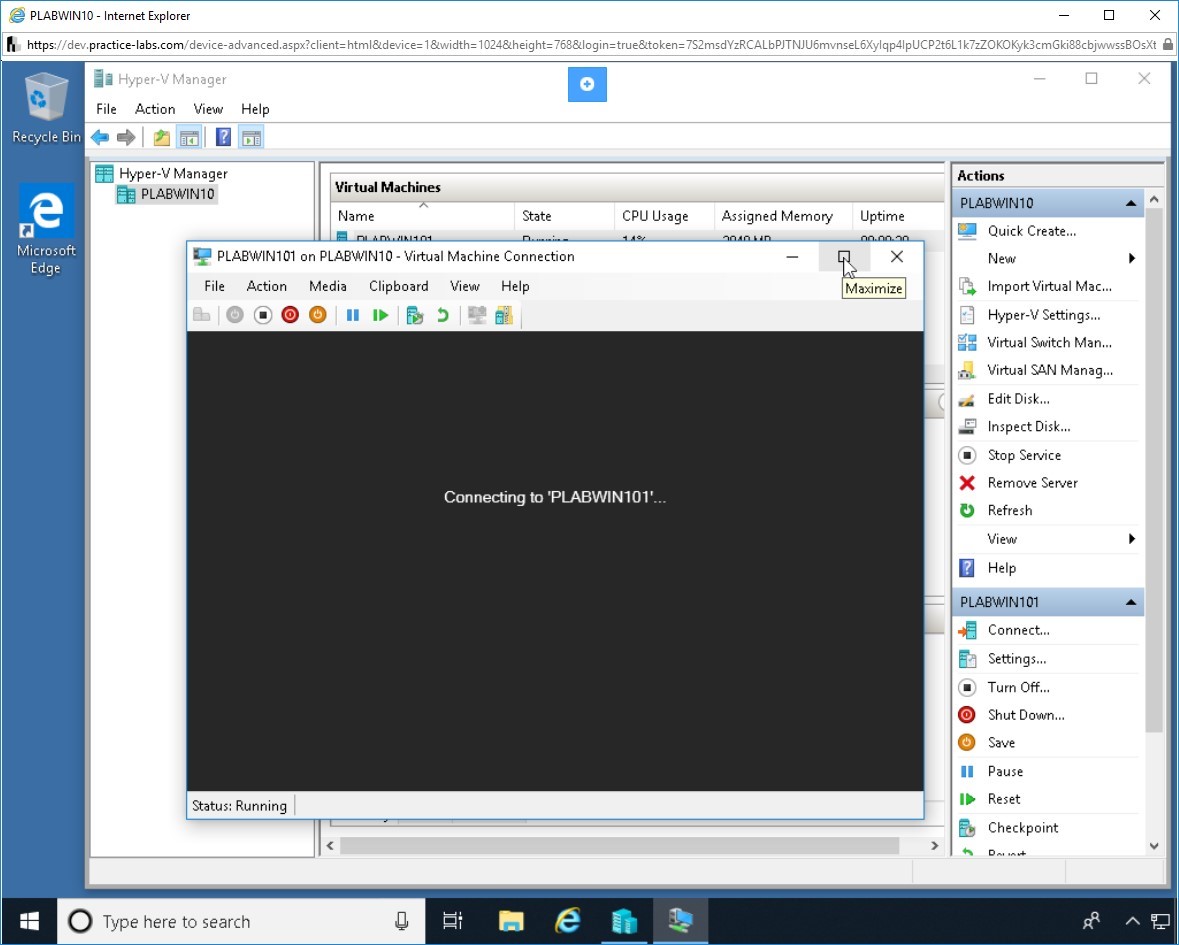Open Microsoft Edge desktop shortcut

pos(46,229)
